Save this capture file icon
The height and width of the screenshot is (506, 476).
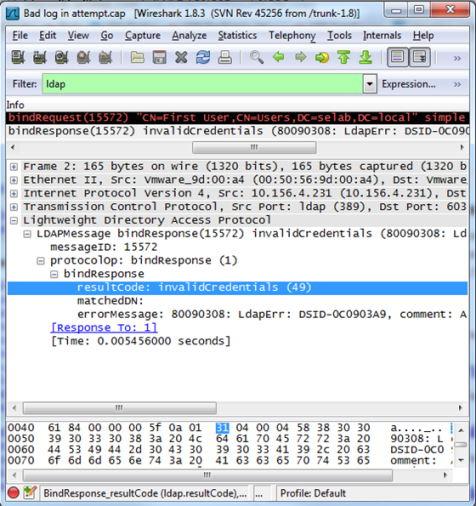(x=159, y=57)
